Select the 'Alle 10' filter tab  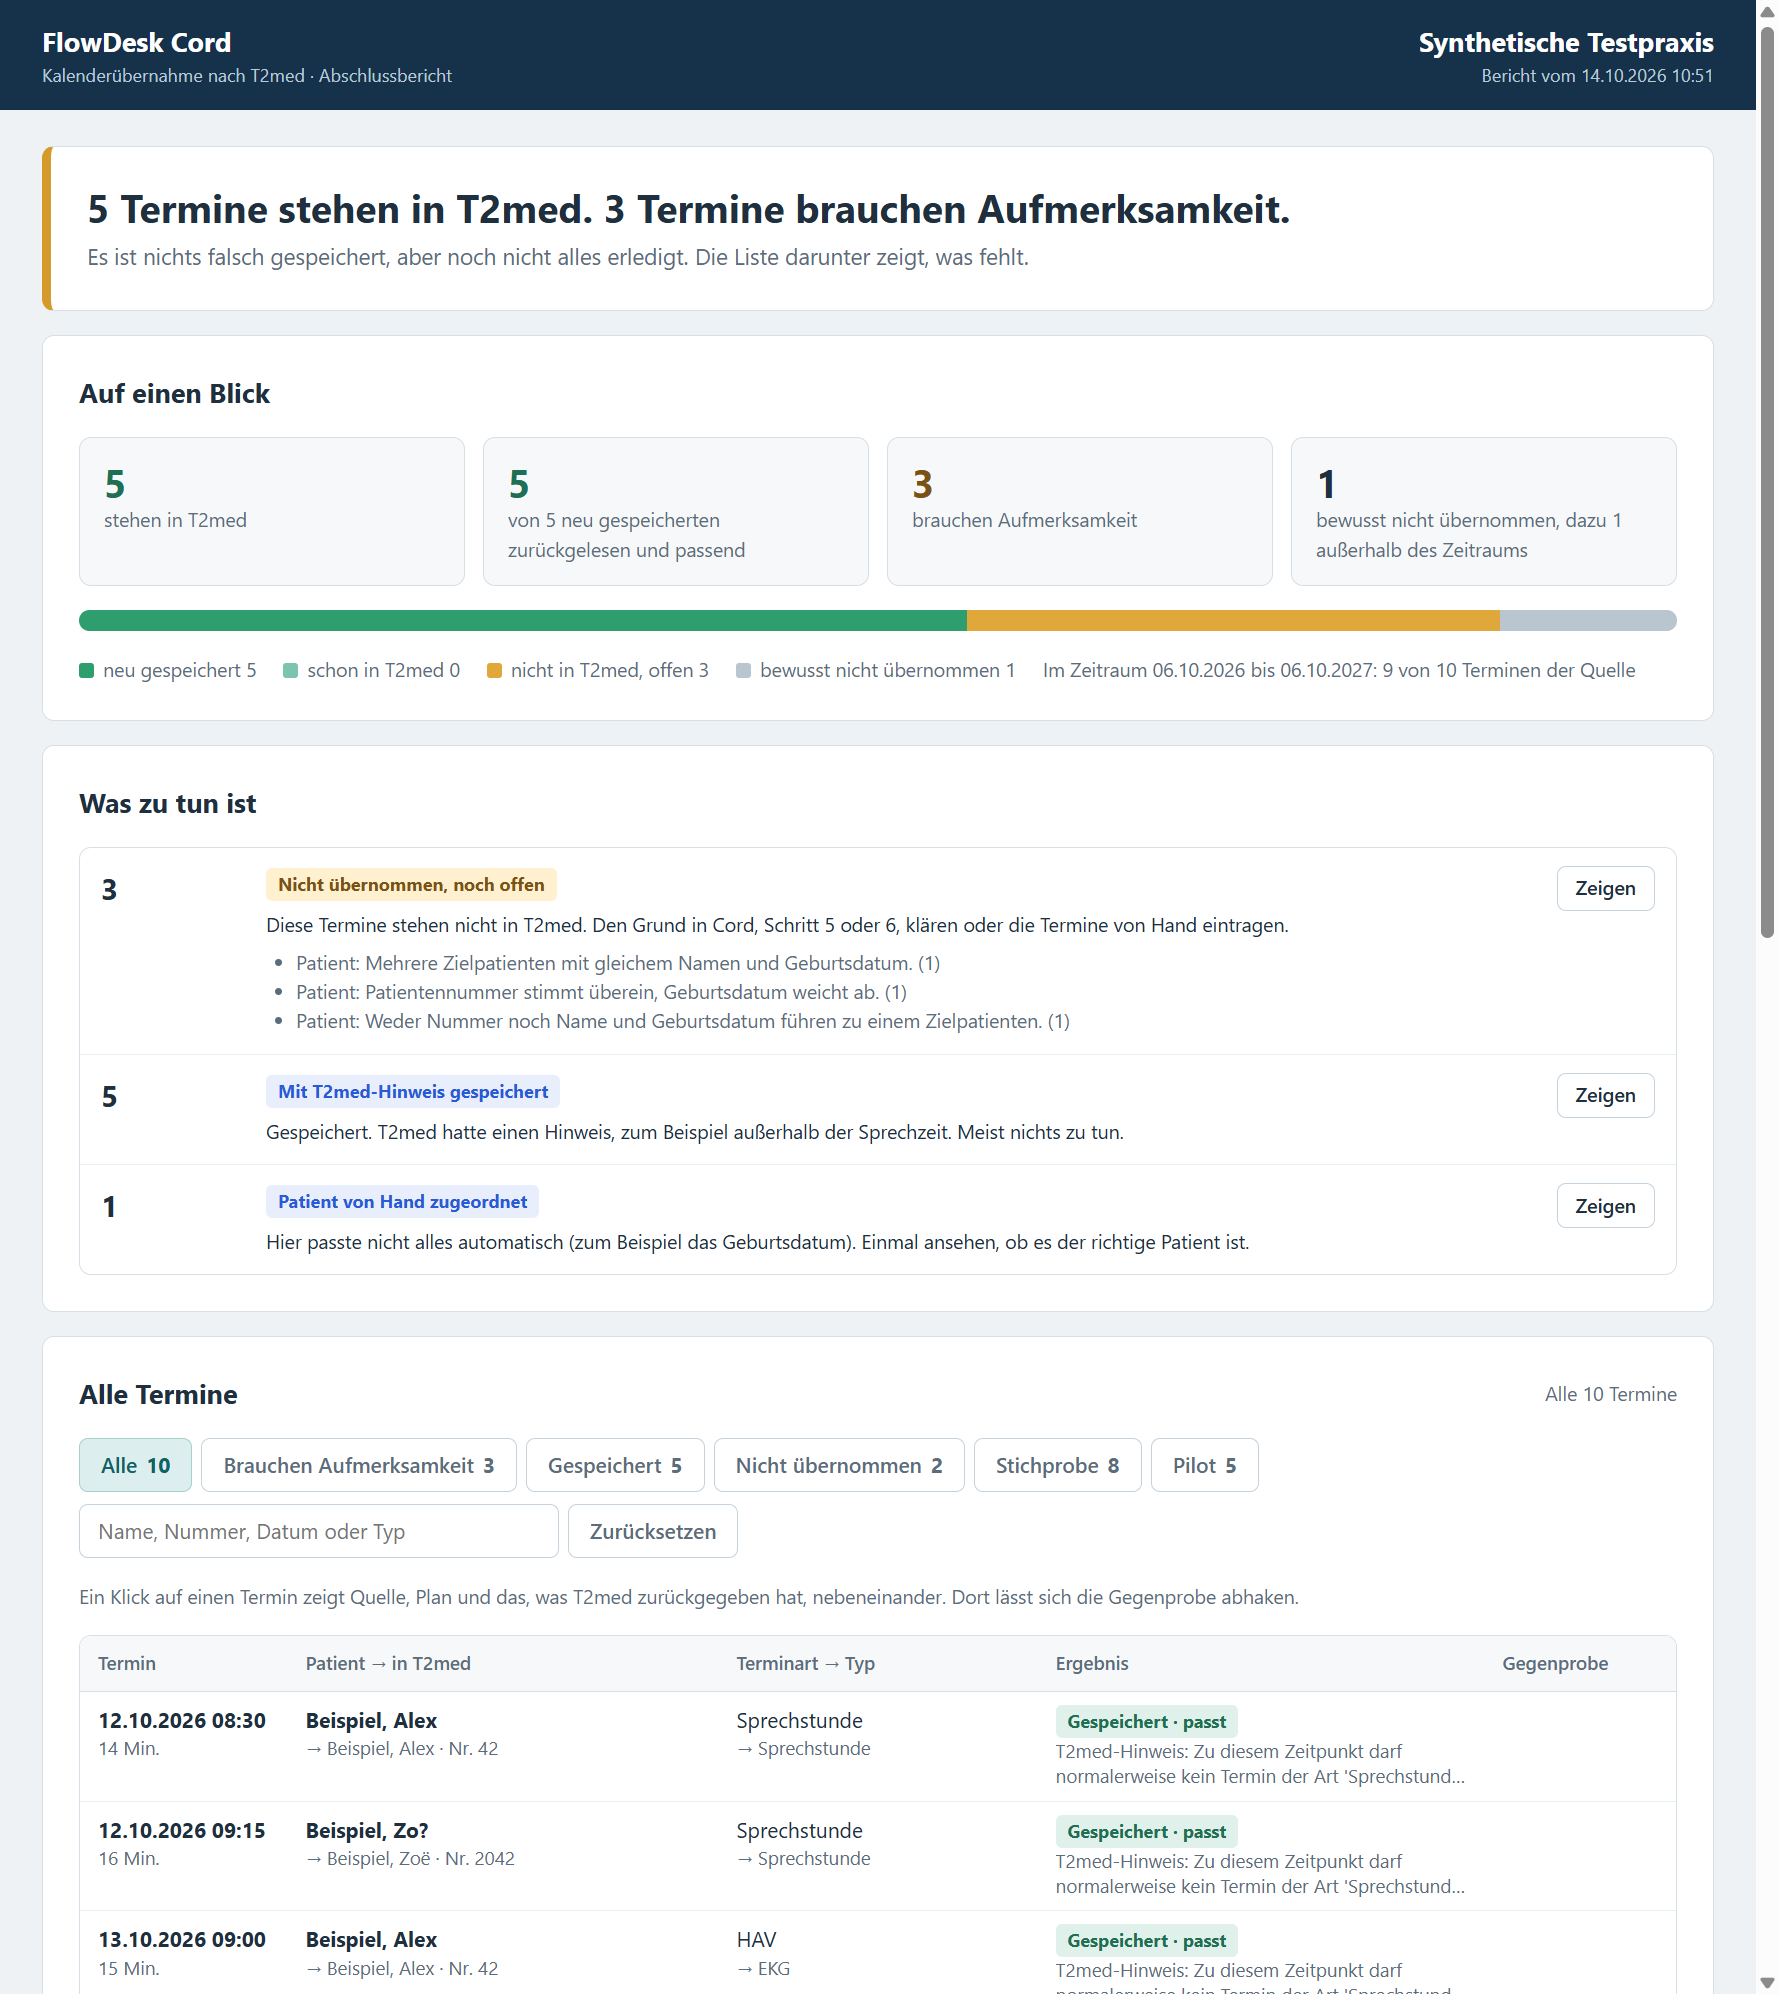click(135, 1465)
